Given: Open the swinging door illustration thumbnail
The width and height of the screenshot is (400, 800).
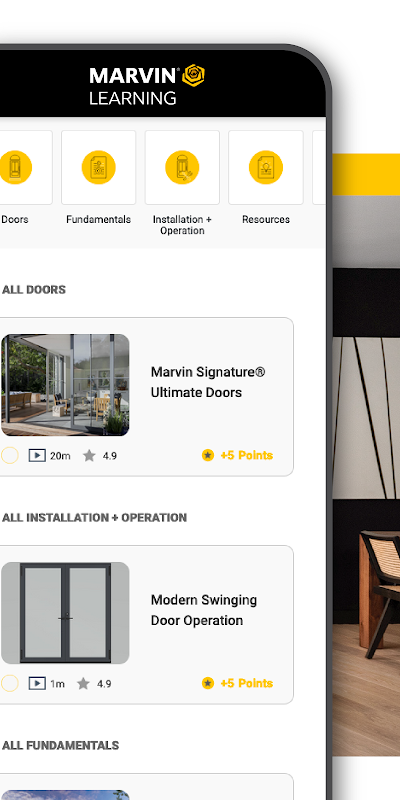Looking at the screenshot, I should tap(65, 613).
